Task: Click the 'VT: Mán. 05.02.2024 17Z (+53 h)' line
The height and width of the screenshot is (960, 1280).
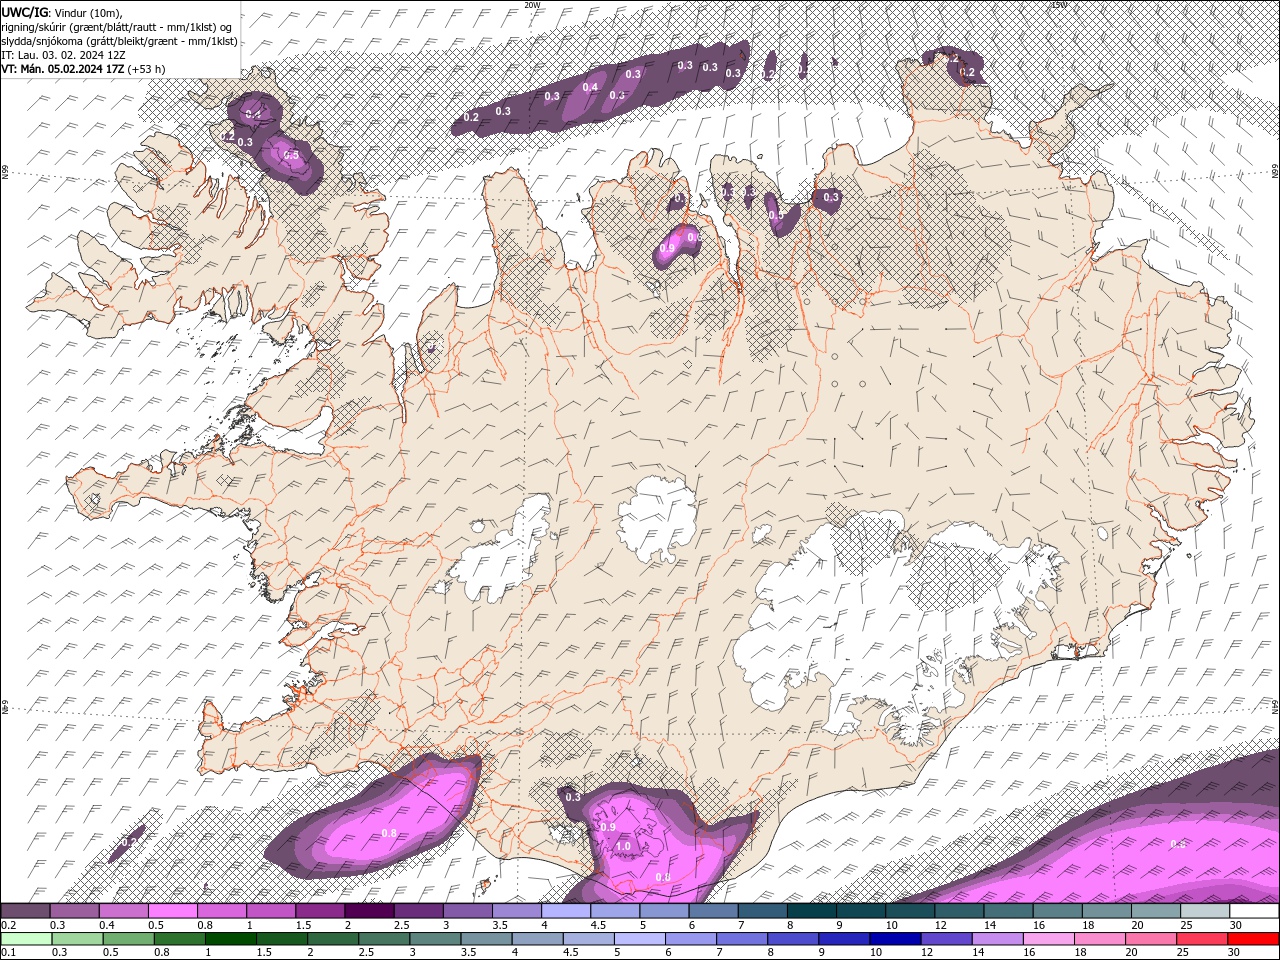Action: click(x=84, y=69)
